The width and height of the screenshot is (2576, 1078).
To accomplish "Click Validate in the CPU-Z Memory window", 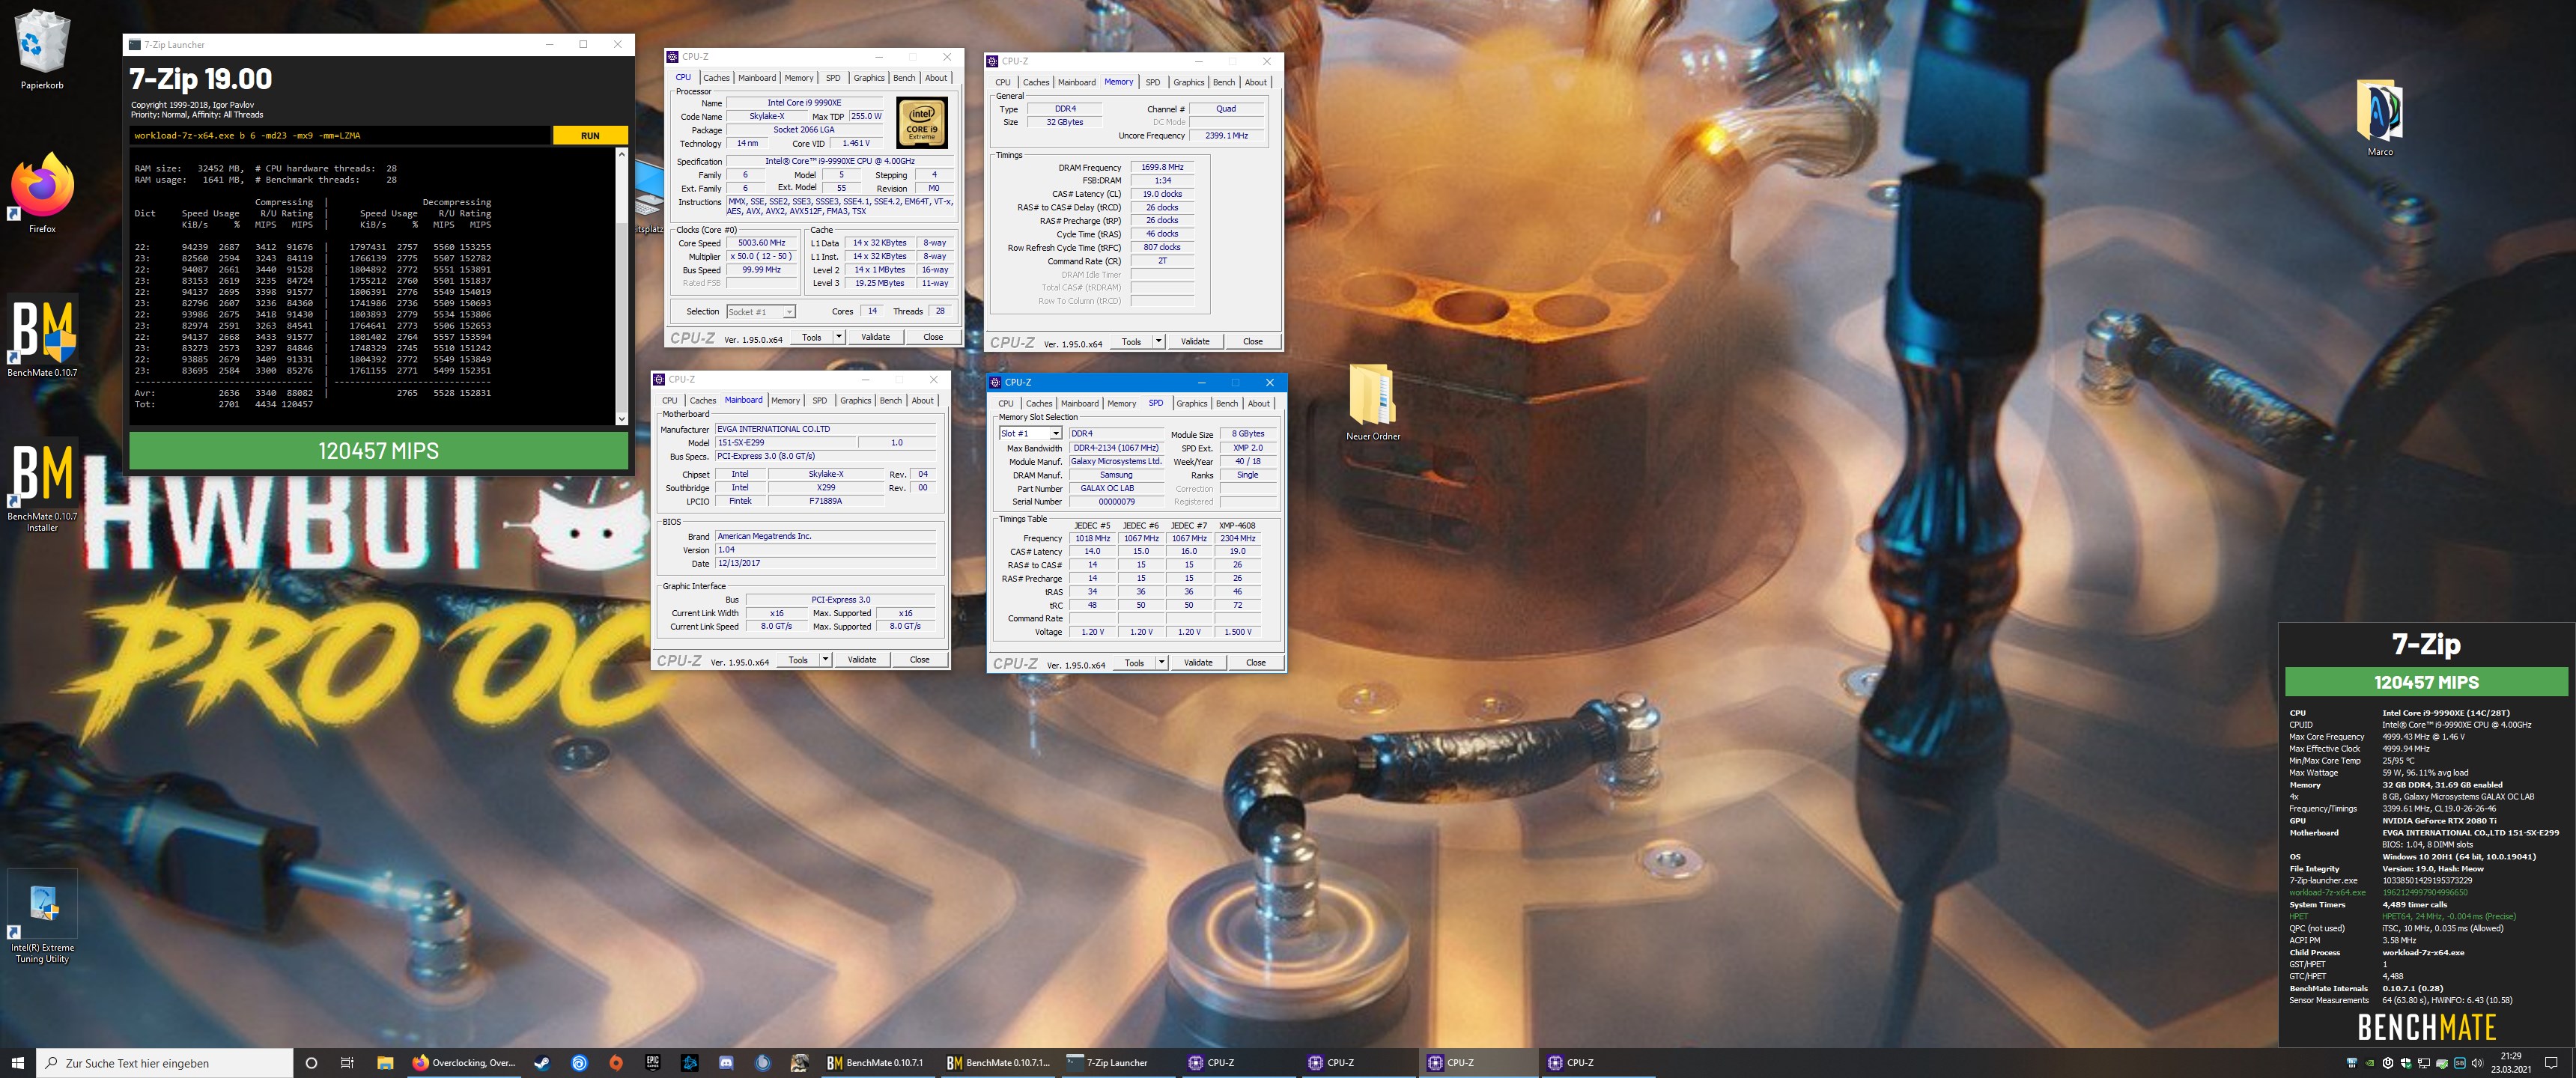I will tap(1195, 342).
